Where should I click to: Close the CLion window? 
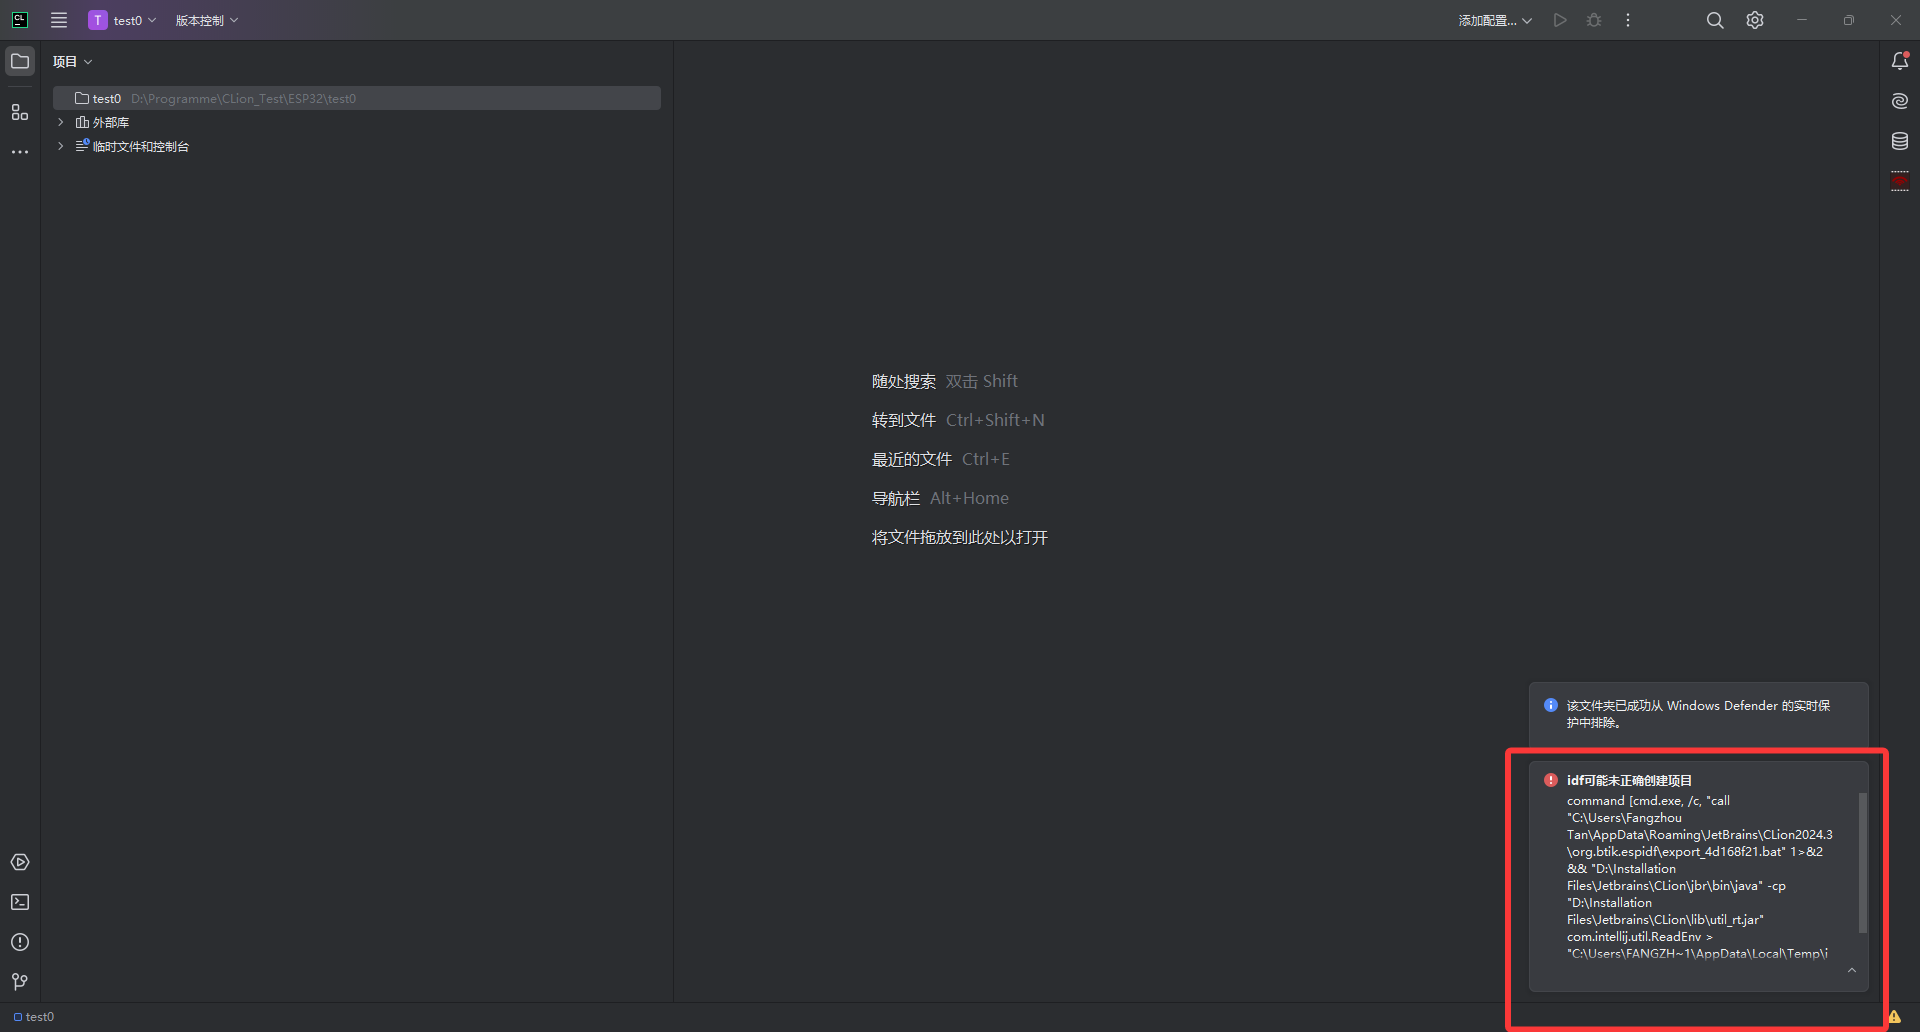[1896, 20]
